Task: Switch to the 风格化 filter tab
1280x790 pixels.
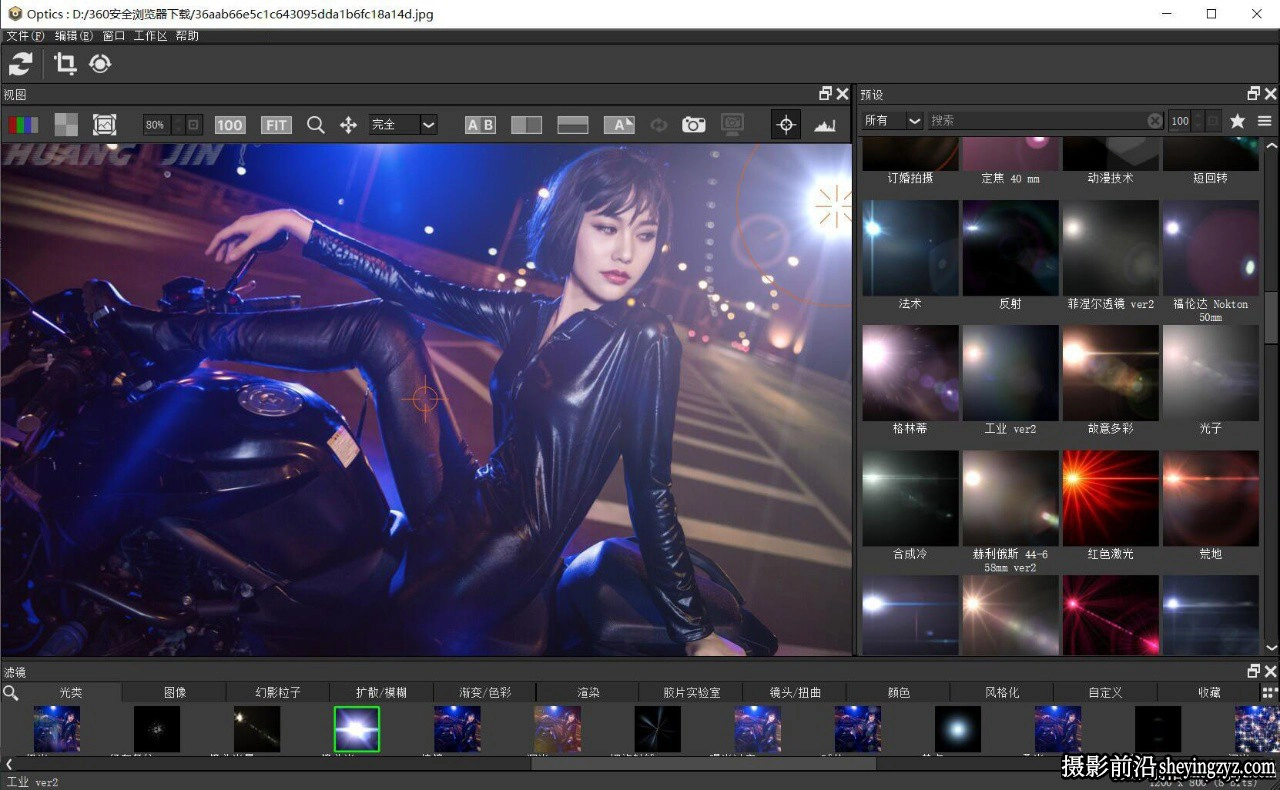Action: click(x=1002, y=692)
